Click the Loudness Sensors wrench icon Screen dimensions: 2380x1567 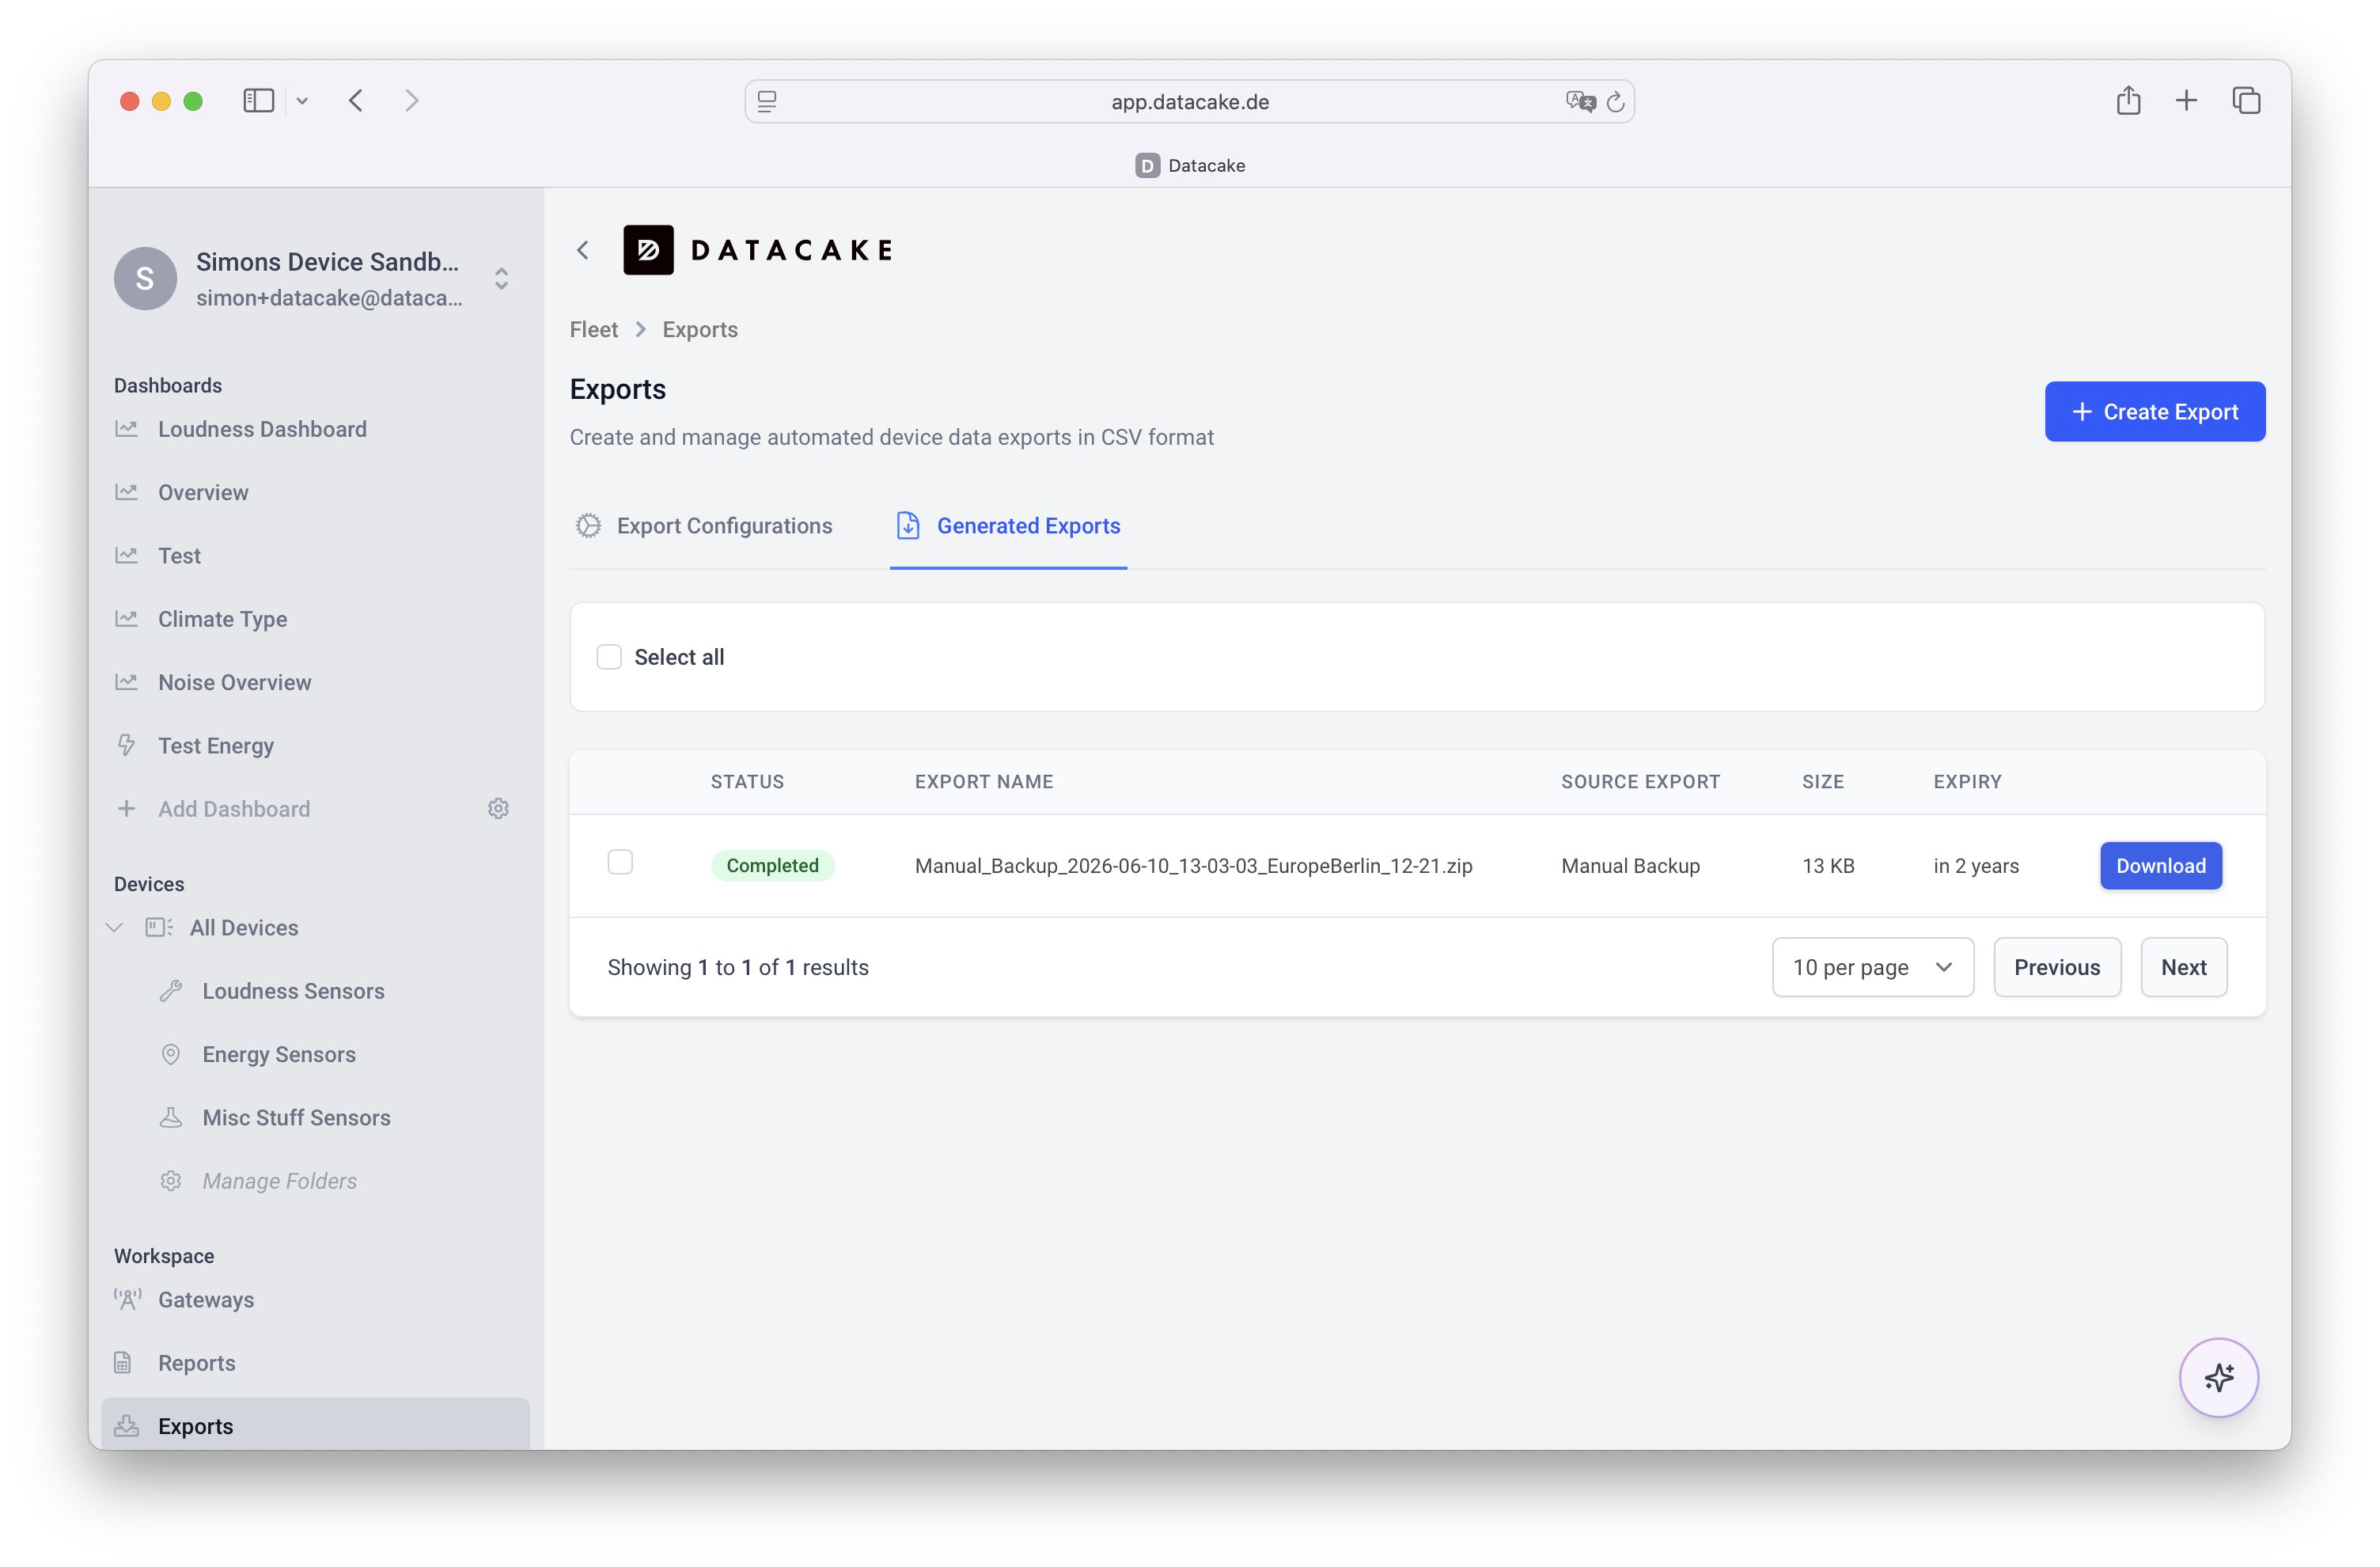click(171, 991)
